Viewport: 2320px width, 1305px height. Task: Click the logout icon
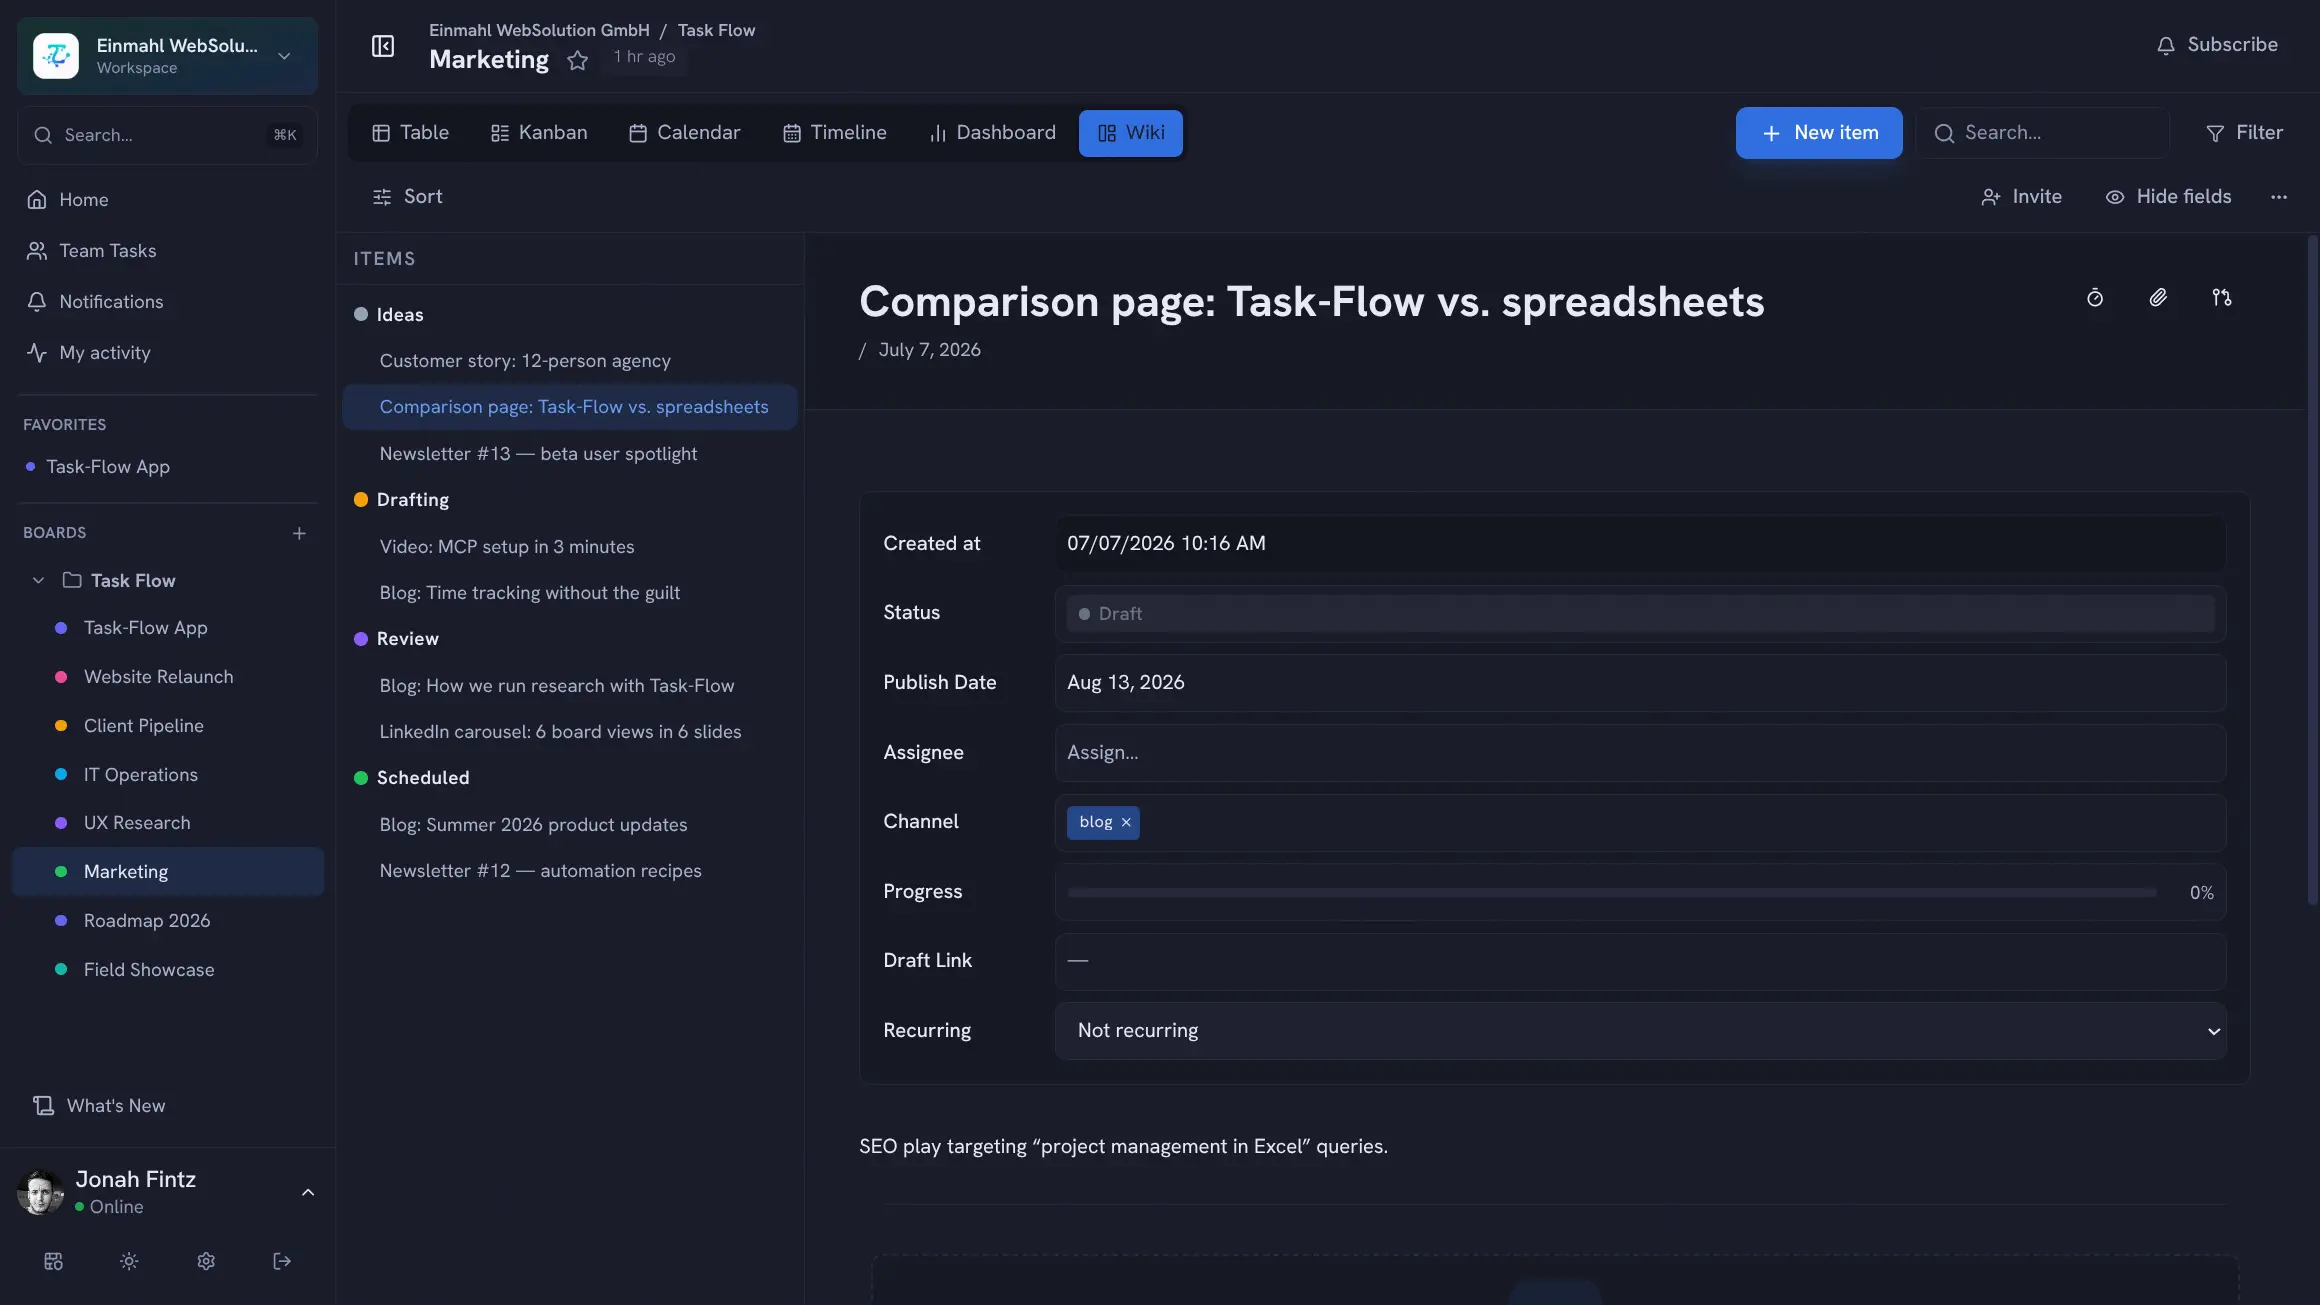[282, 1261]
